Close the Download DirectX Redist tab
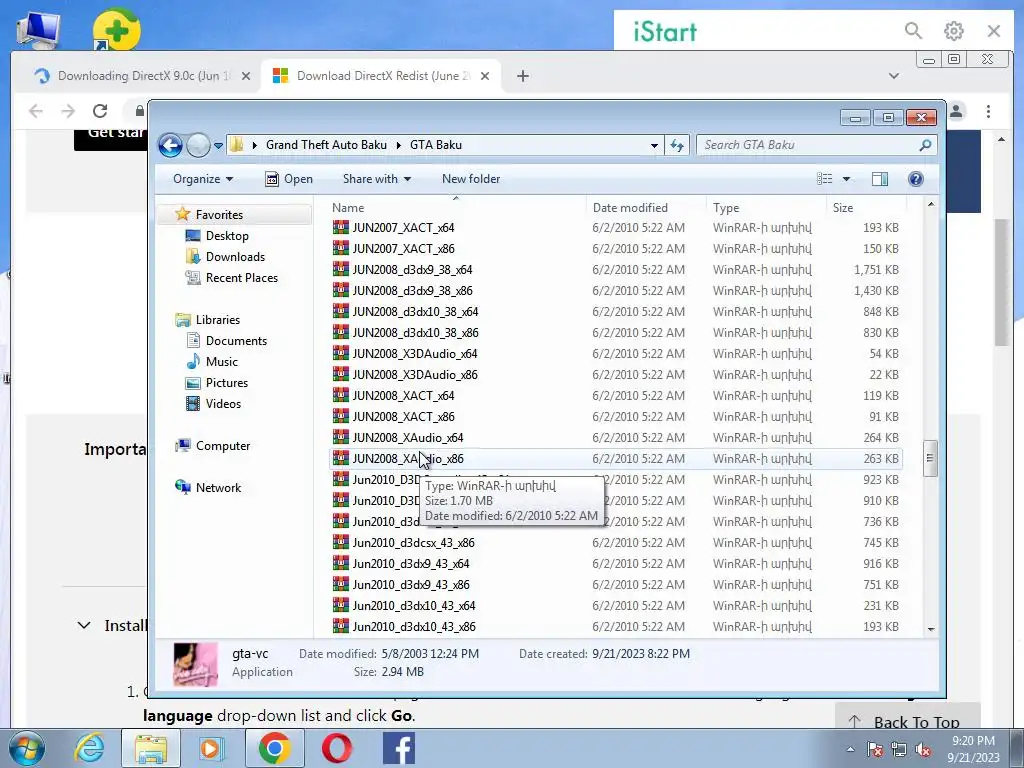1024x768 pixels. [485, 76]
